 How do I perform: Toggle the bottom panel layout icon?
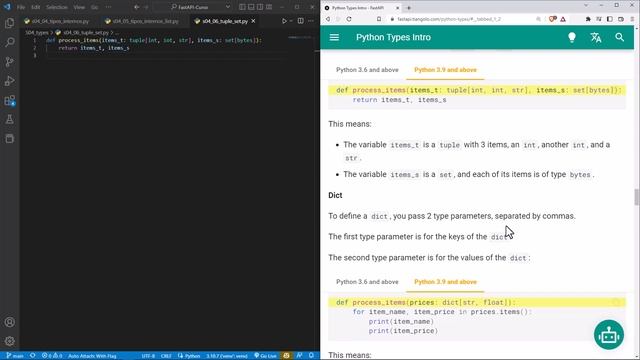point(251,7)
